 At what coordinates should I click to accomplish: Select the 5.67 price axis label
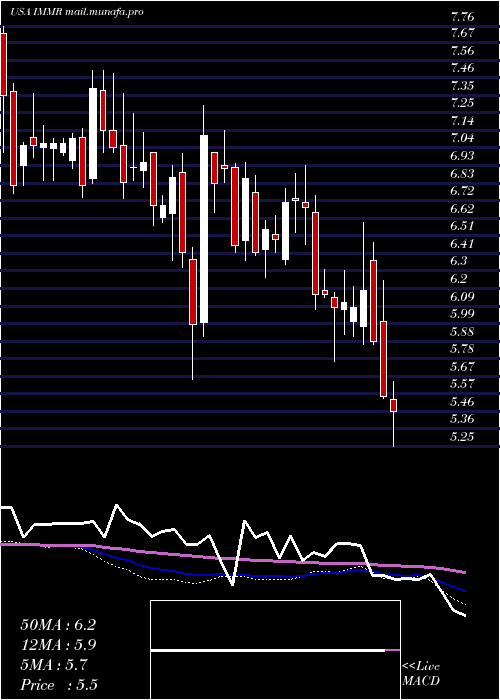click(462, 367)
